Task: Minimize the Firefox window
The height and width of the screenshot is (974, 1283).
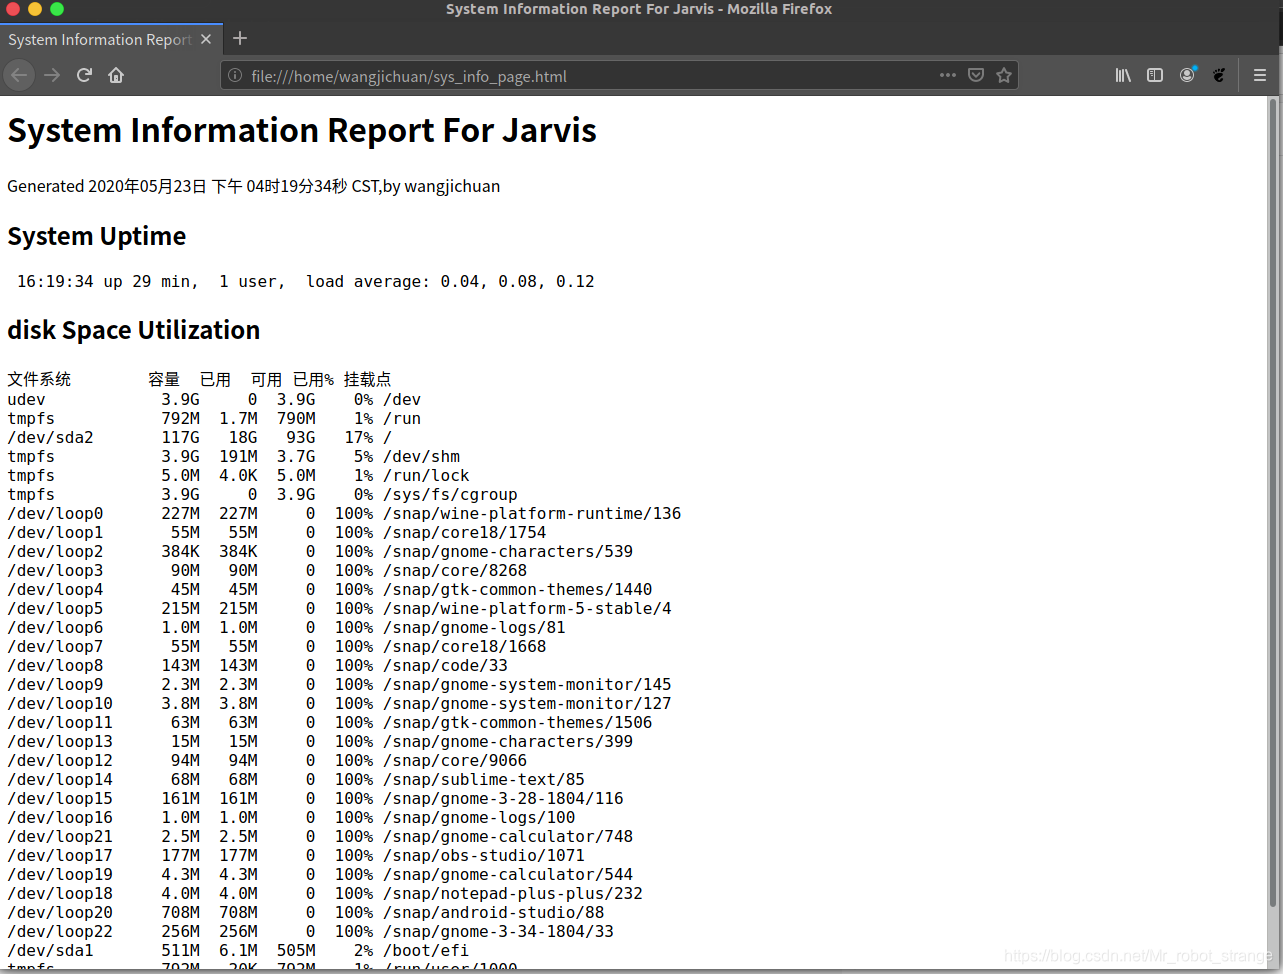Action: pos(35,9)
